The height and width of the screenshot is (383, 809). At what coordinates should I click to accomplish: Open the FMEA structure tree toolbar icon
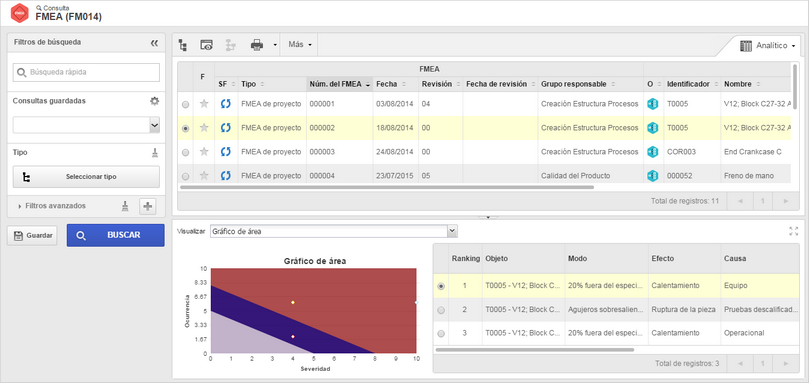182,45
